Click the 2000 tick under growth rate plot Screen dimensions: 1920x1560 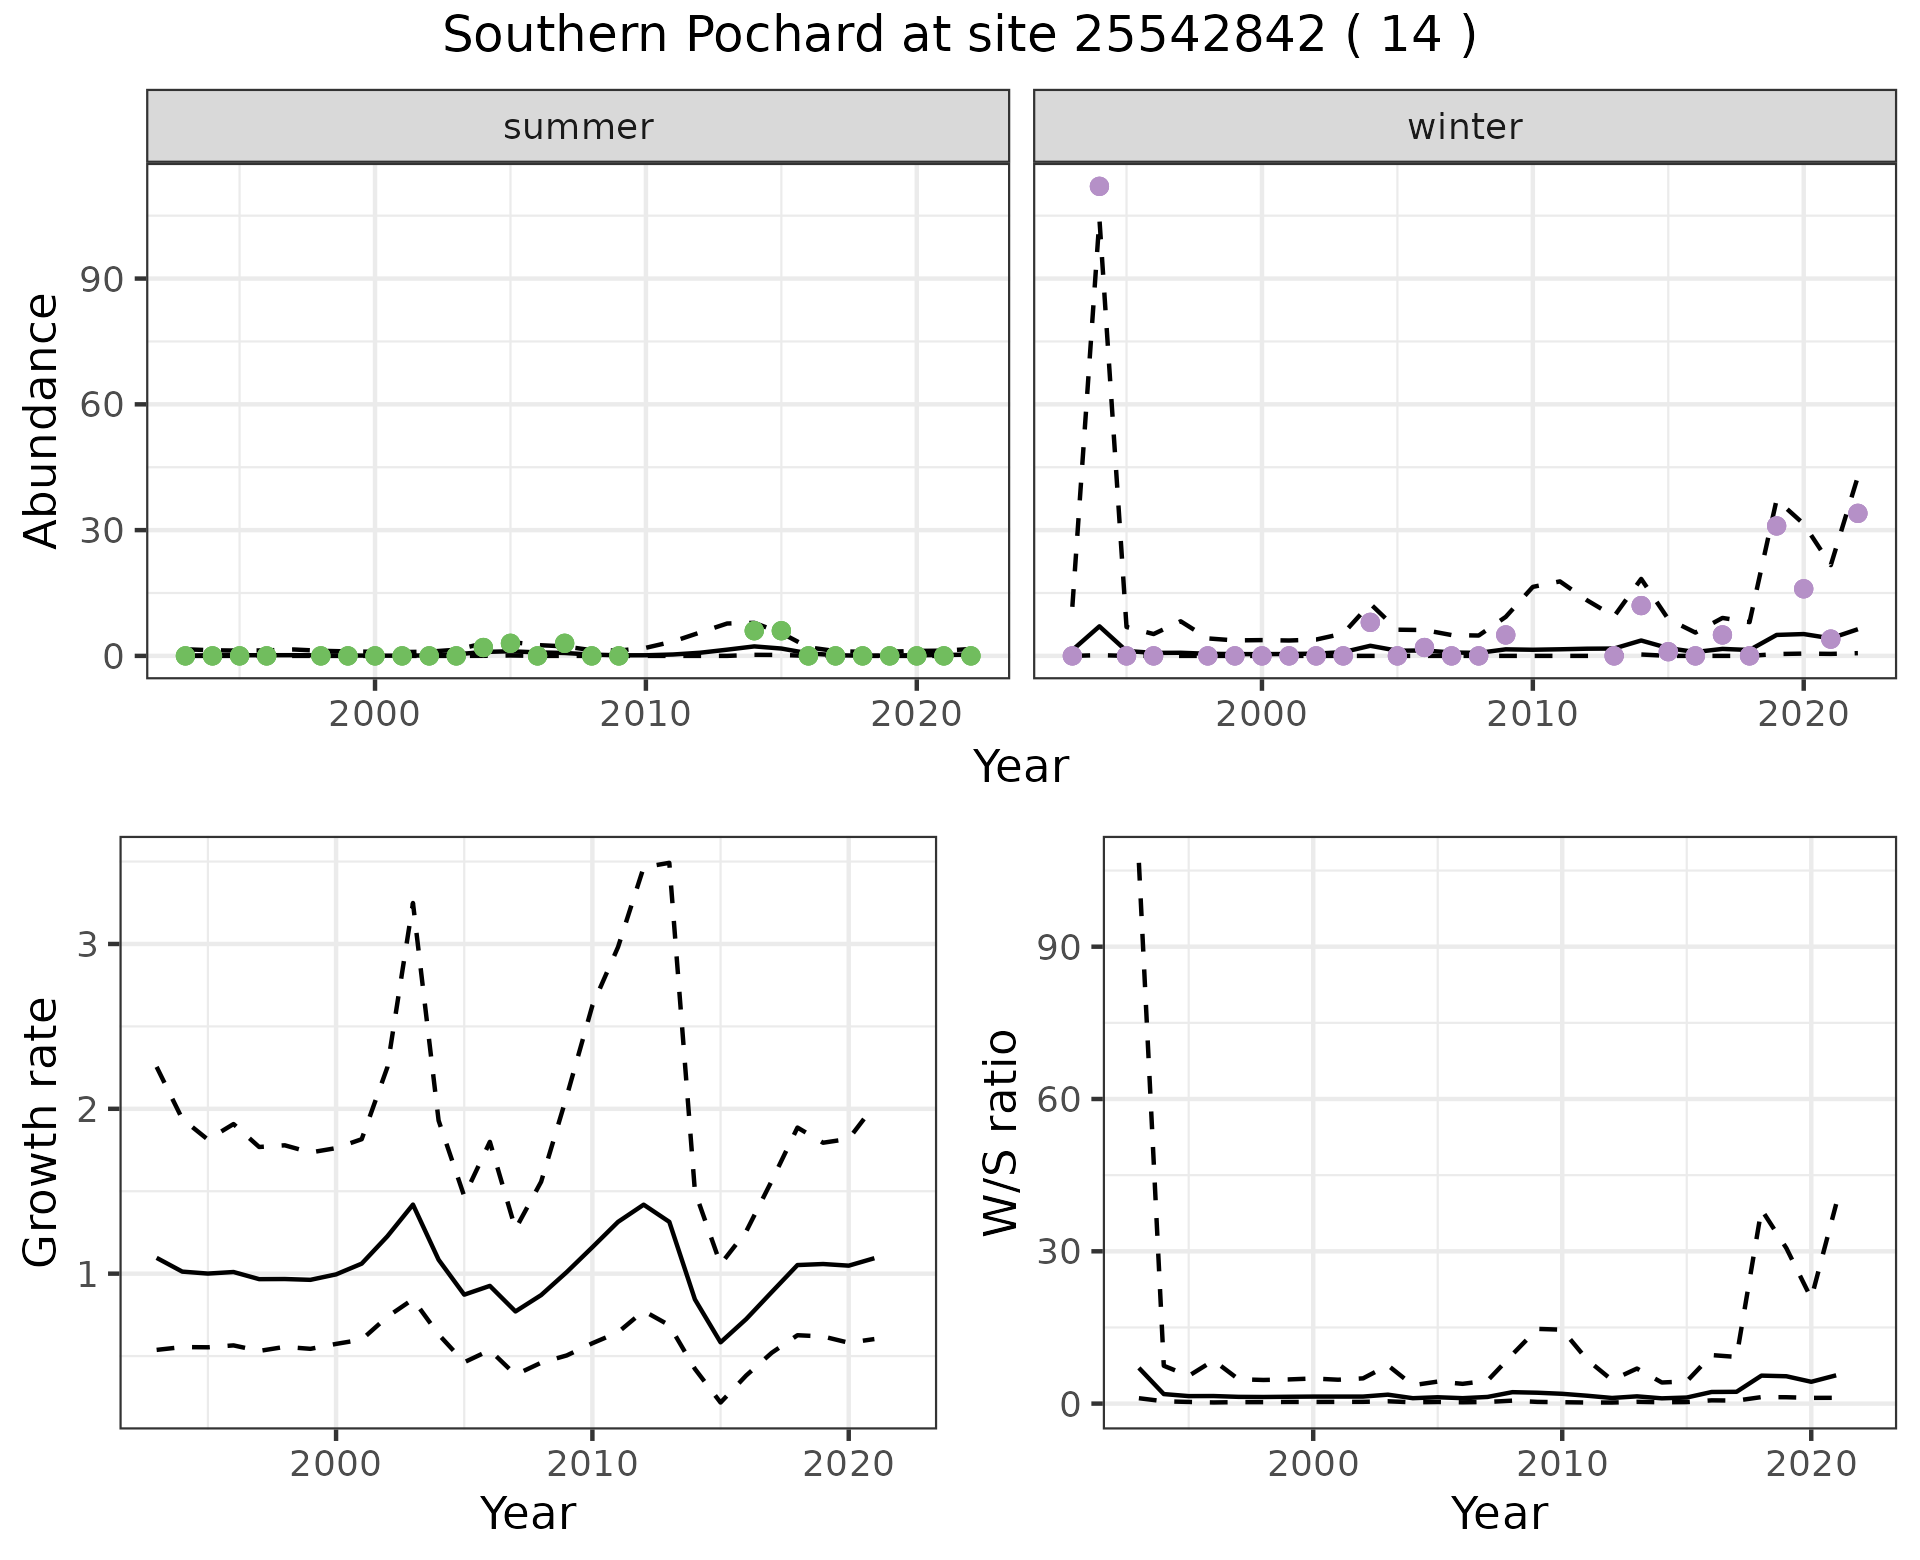(336, 1465)
